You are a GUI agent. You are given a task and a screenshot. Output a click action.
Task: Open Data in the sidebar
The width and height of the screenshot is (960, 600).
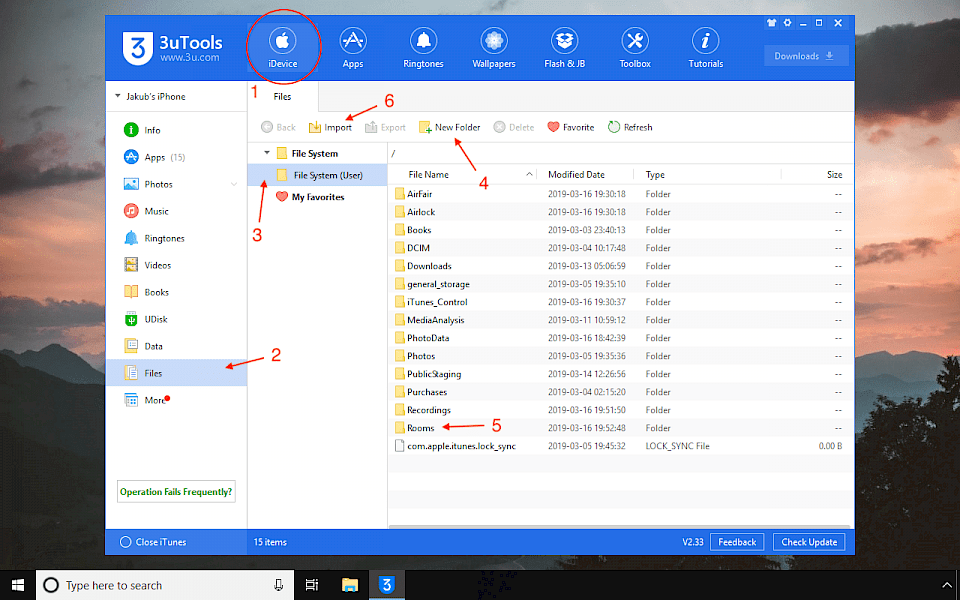(x=176, y=346)
